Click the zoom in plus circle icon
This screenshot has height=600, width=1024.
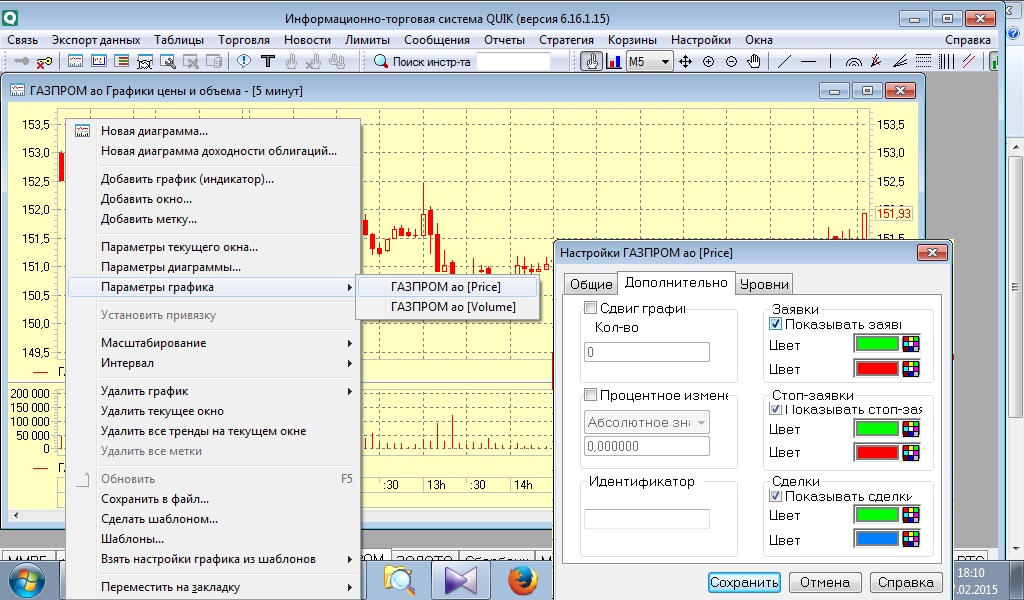click(709, 61)
